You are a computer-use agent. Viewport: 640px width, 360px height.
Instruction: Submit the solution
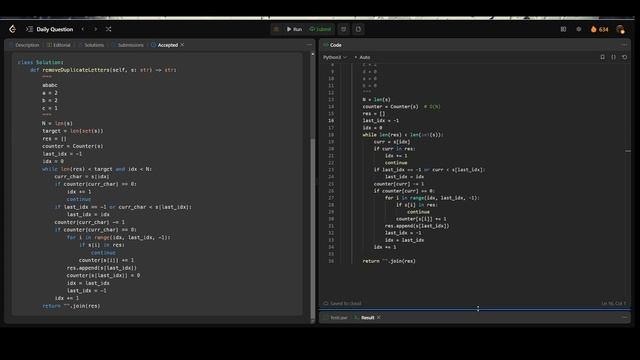[320, 29]
